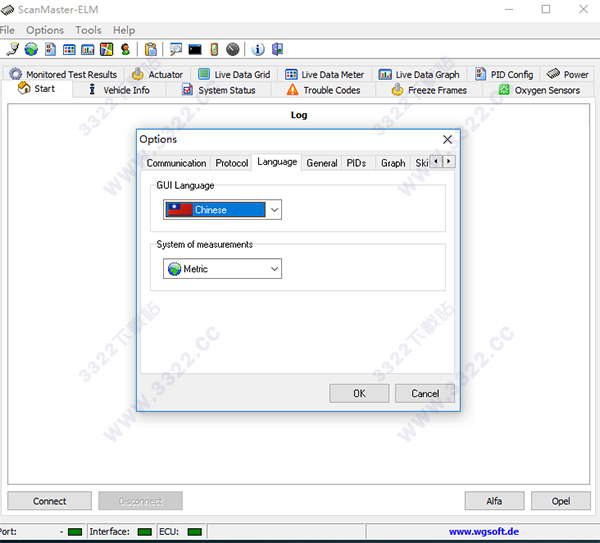Viewport: 600px width, 543px height.
Task: Open the Options menu in menu bar
Action: tap(45, 30)
